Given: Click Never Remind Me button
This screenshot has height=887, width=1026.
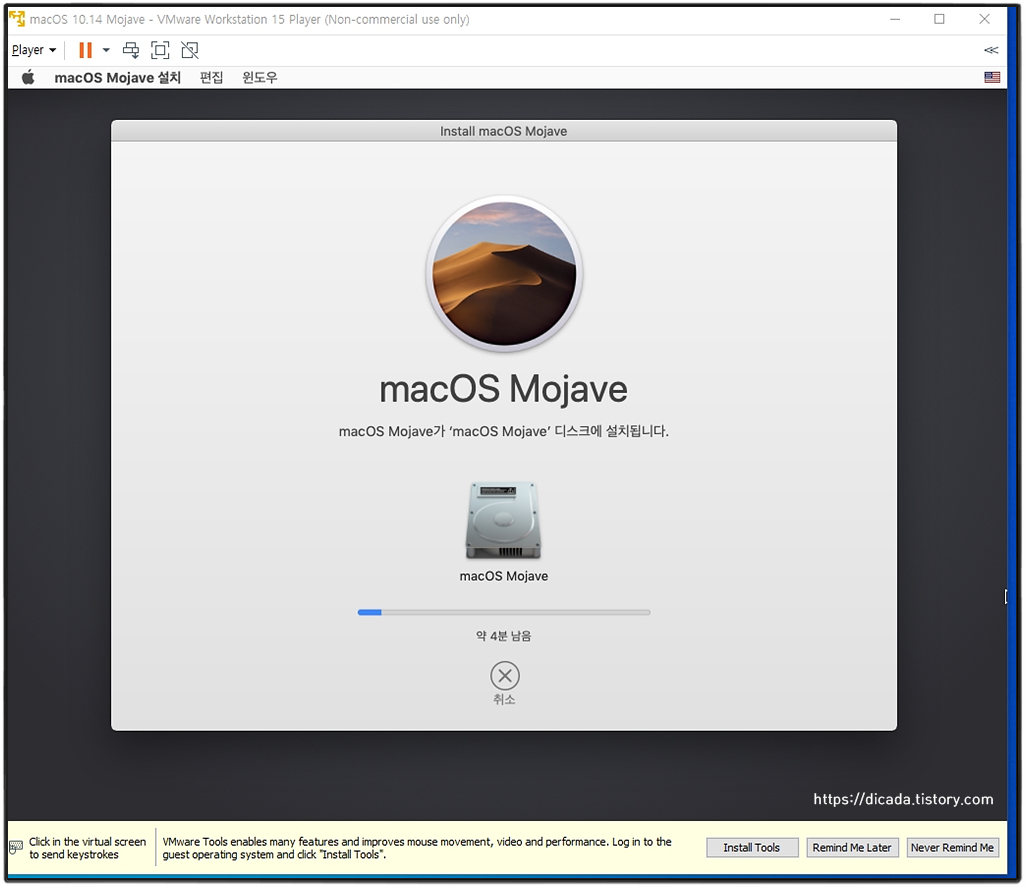Looking at the screenshot, I should point(952,848).
